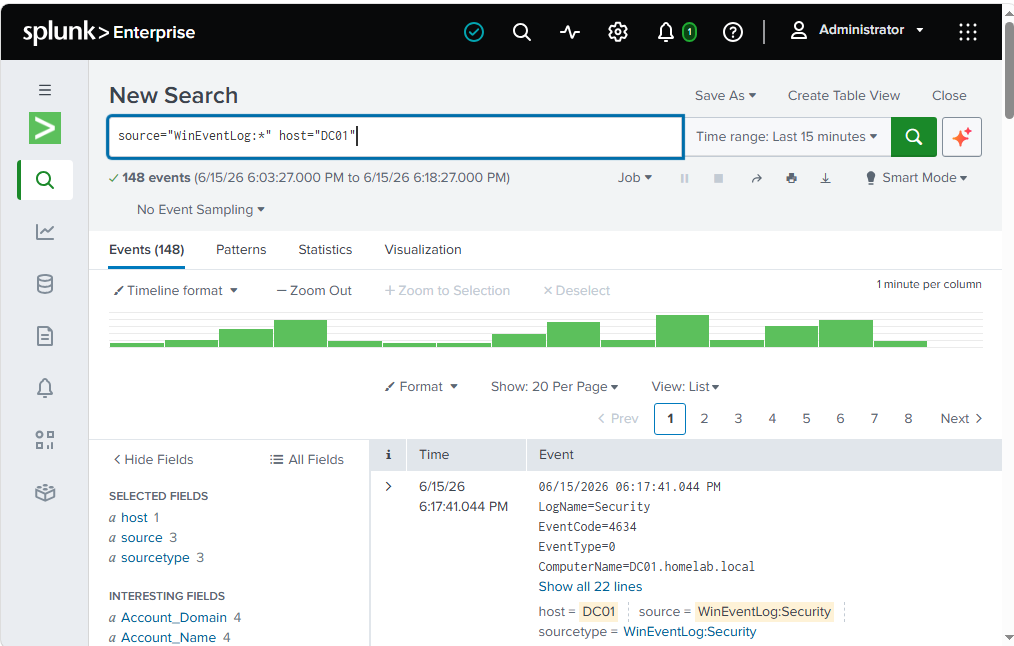The image size is (1014, 646).
Task: Go to results page 2
Action: click(704, 419)
